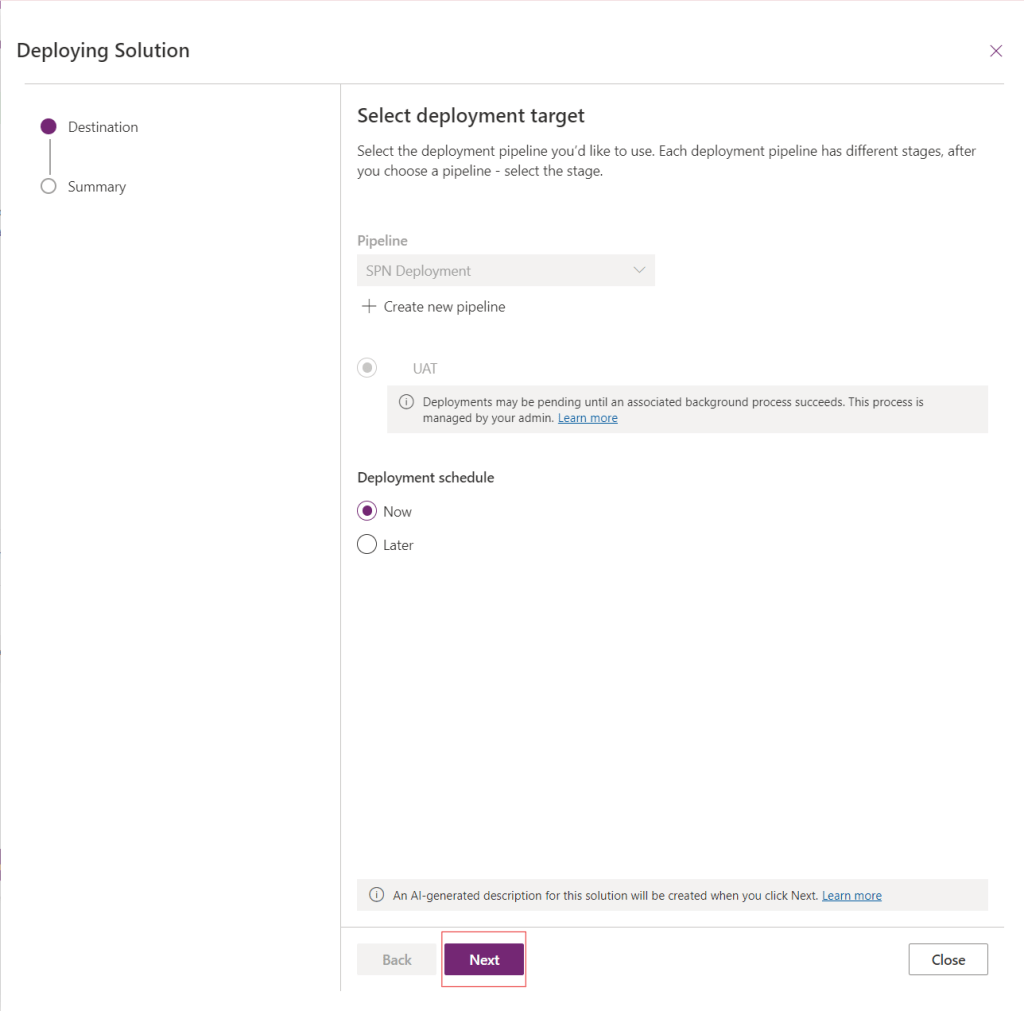Click the plus icon for creating a pipeline
Image resolution: width=1024 pixels, height=1011 pixels.
(369, 306)
